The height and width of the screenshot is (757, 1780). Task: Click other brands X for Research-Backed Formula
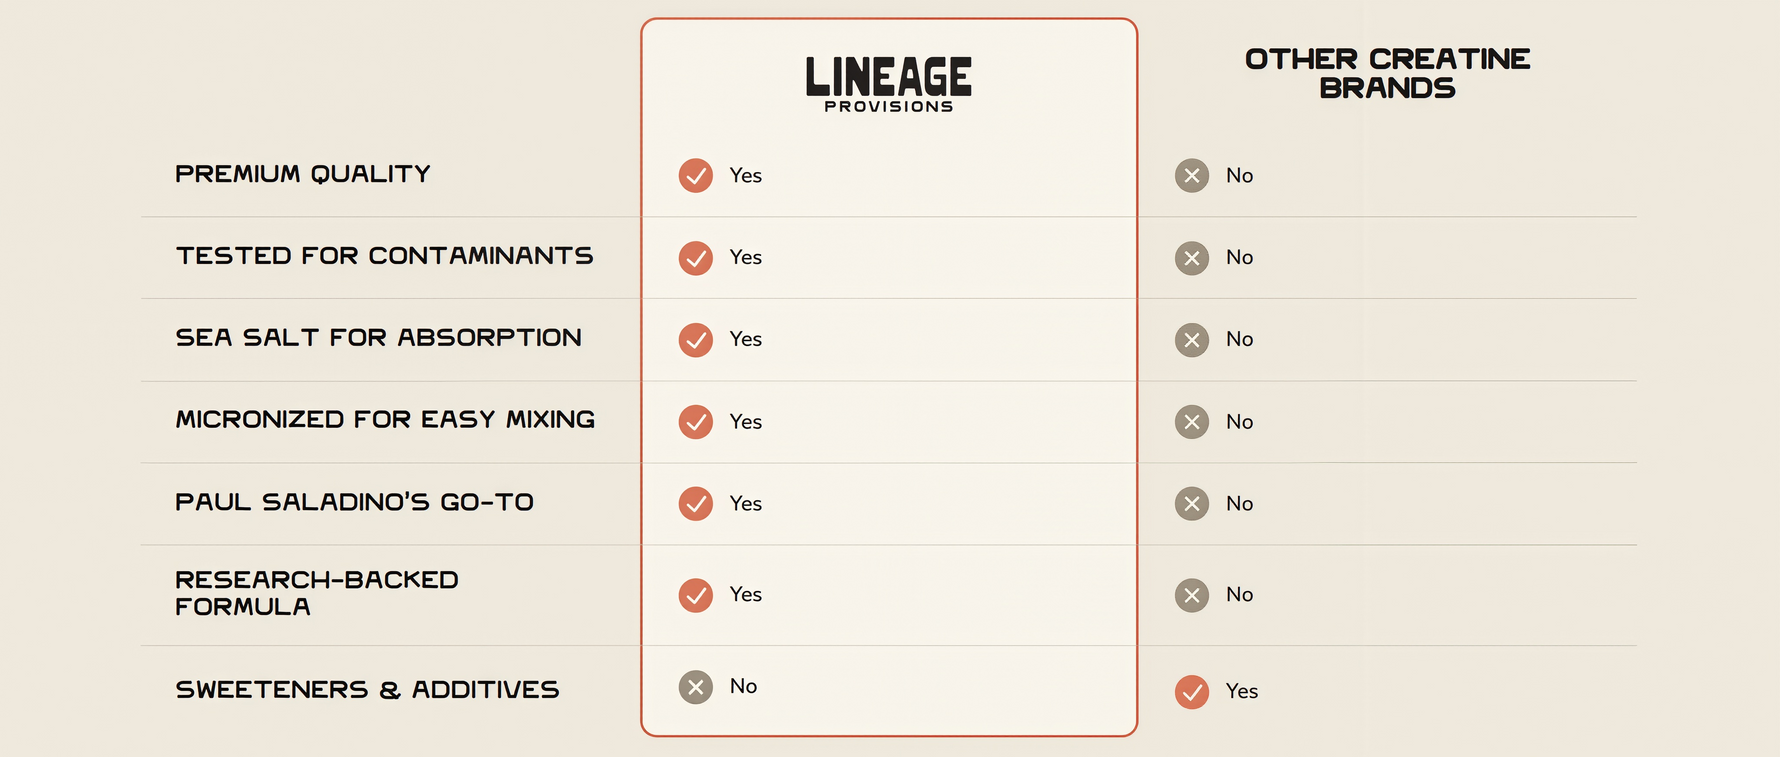tap(1192, 595)
